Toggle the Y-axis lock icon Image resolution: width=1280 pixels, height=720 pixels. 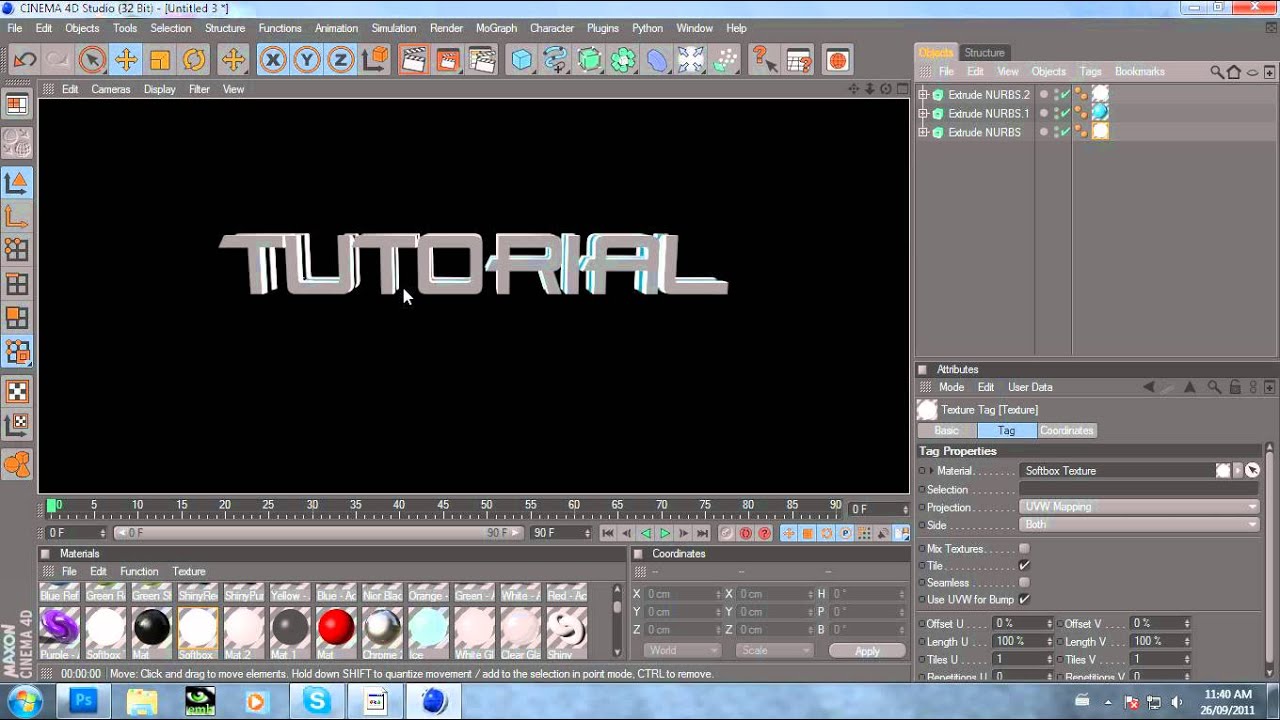tap(306, 60)
